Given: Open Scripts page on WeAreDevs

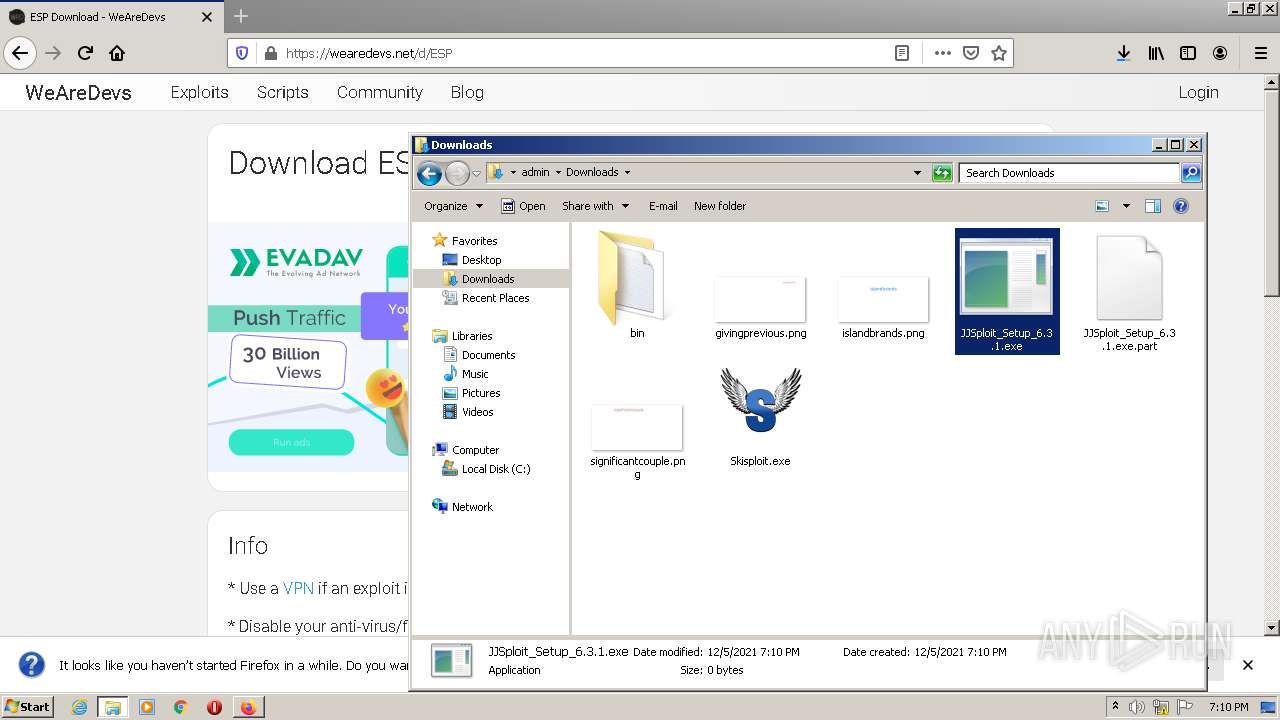Looking at the screenshot, I should [x=282, y=92].
